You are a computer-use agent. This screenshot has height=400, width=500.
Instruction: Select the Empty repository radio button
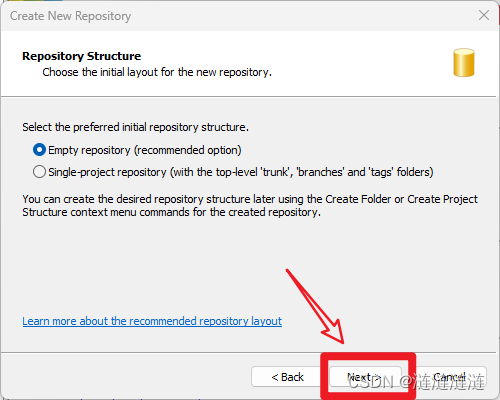[39, 150]
